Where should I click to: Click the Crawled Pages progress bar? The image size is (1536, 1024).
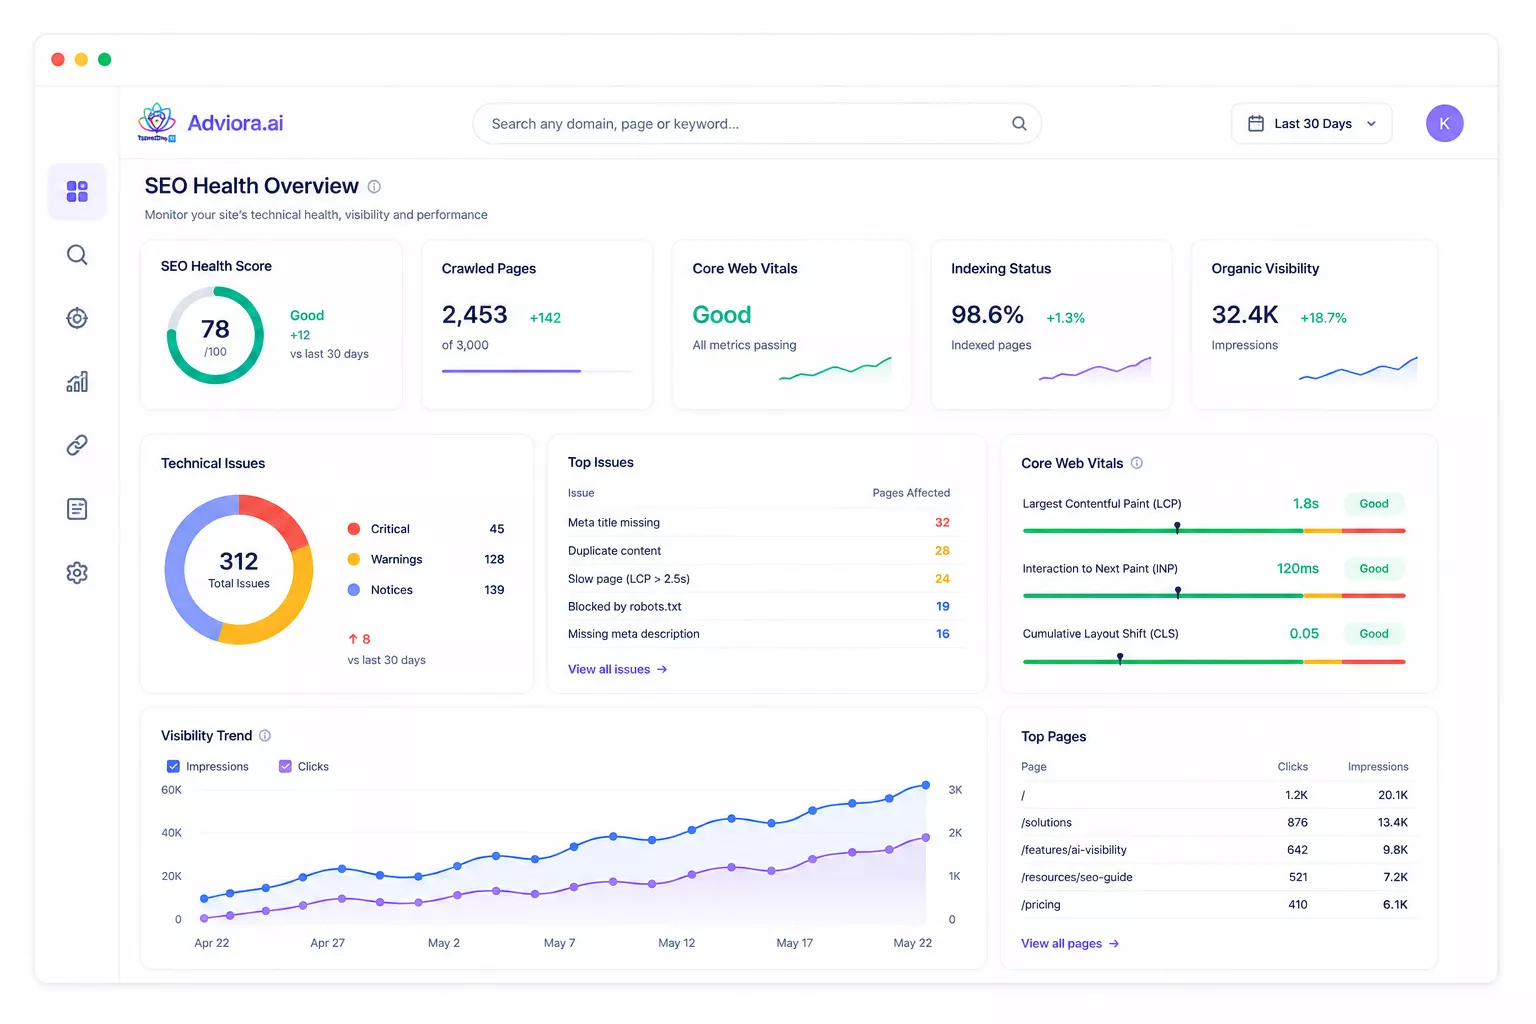click(537, 371)
